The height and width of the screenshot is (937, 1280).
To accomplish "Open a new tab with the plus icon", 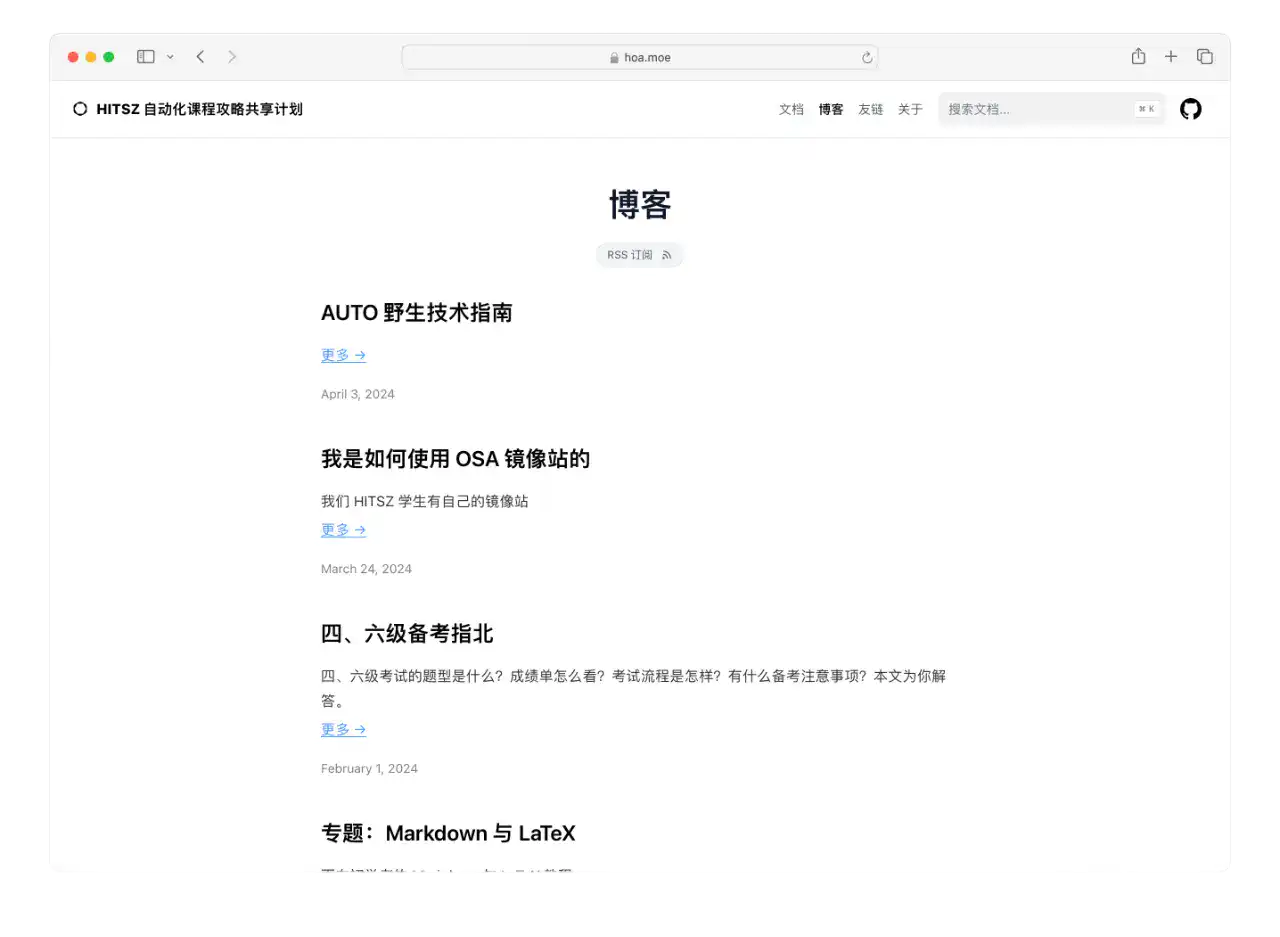I will pyautogui.click(x=1171, y=57).
